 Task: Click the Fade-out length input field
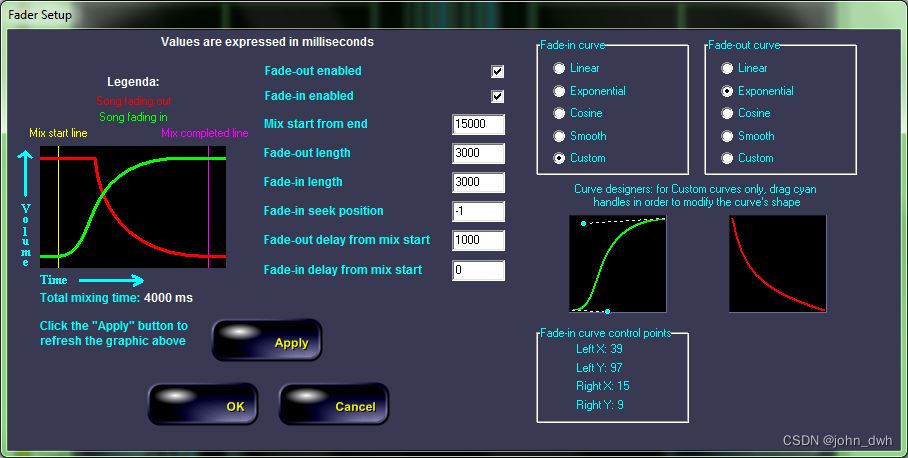click(x=478, y=153)
